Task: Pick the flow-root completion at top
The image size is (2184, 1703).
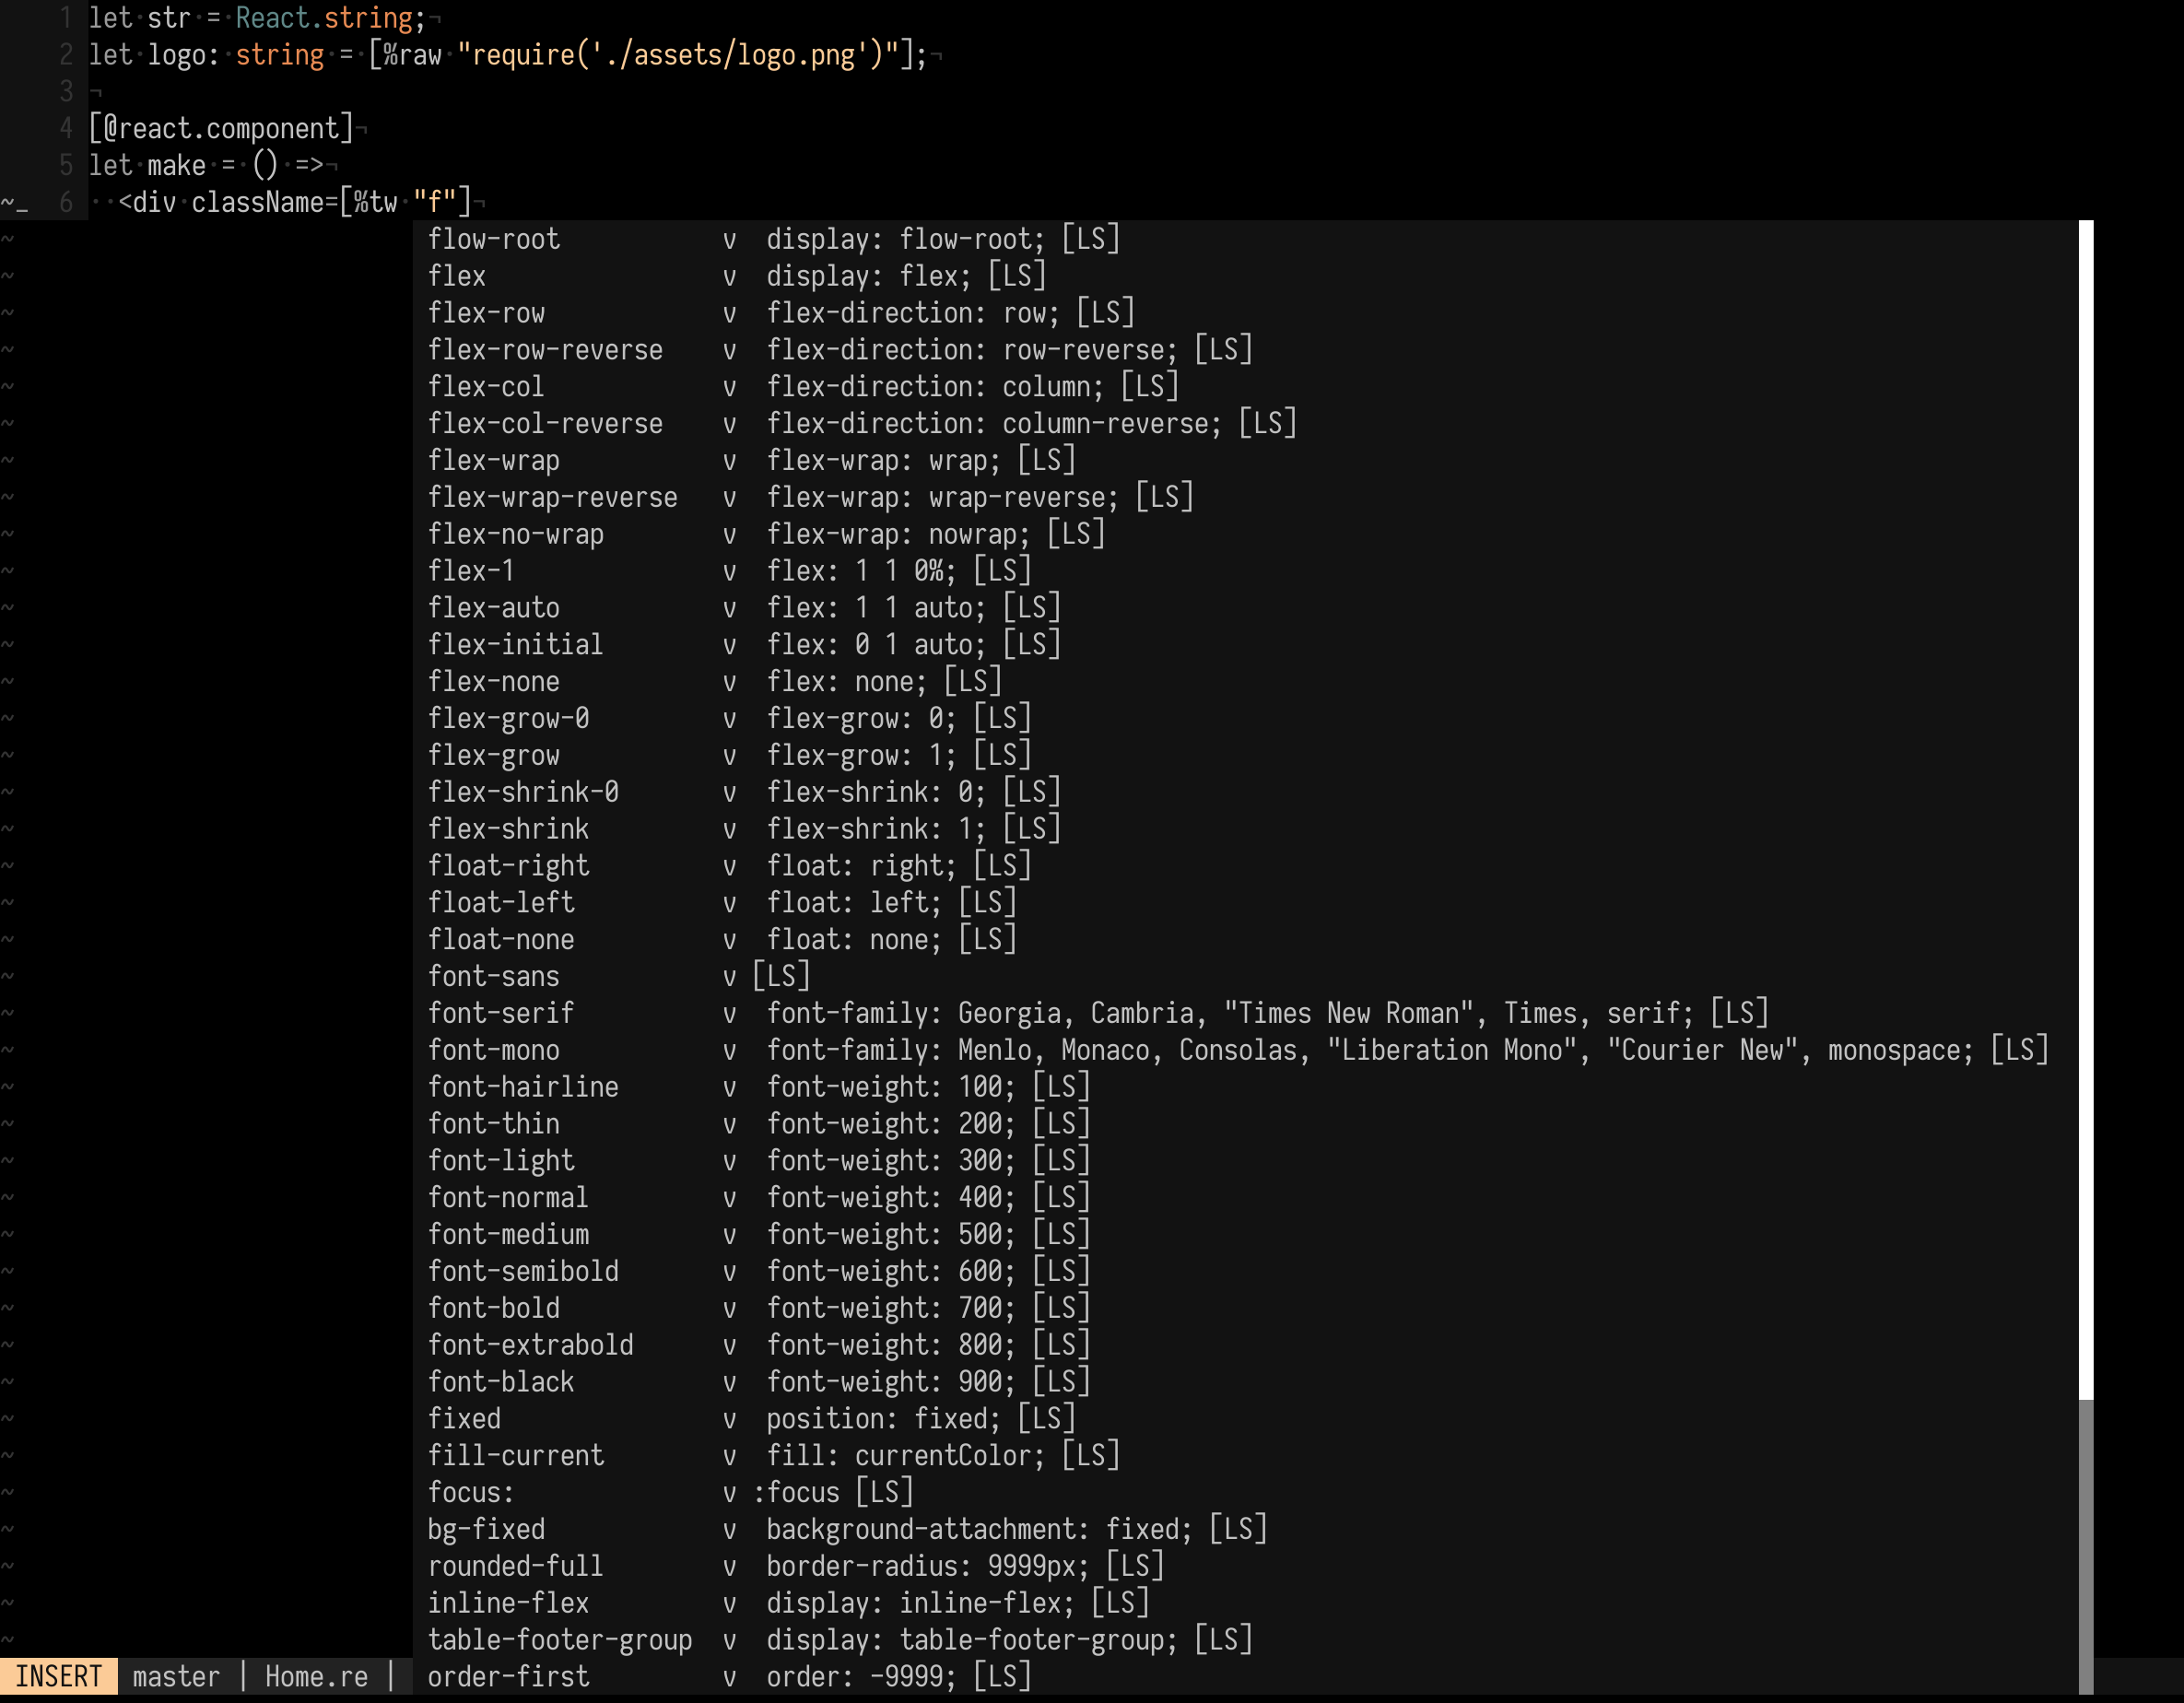Action: [x=493, y=239]
